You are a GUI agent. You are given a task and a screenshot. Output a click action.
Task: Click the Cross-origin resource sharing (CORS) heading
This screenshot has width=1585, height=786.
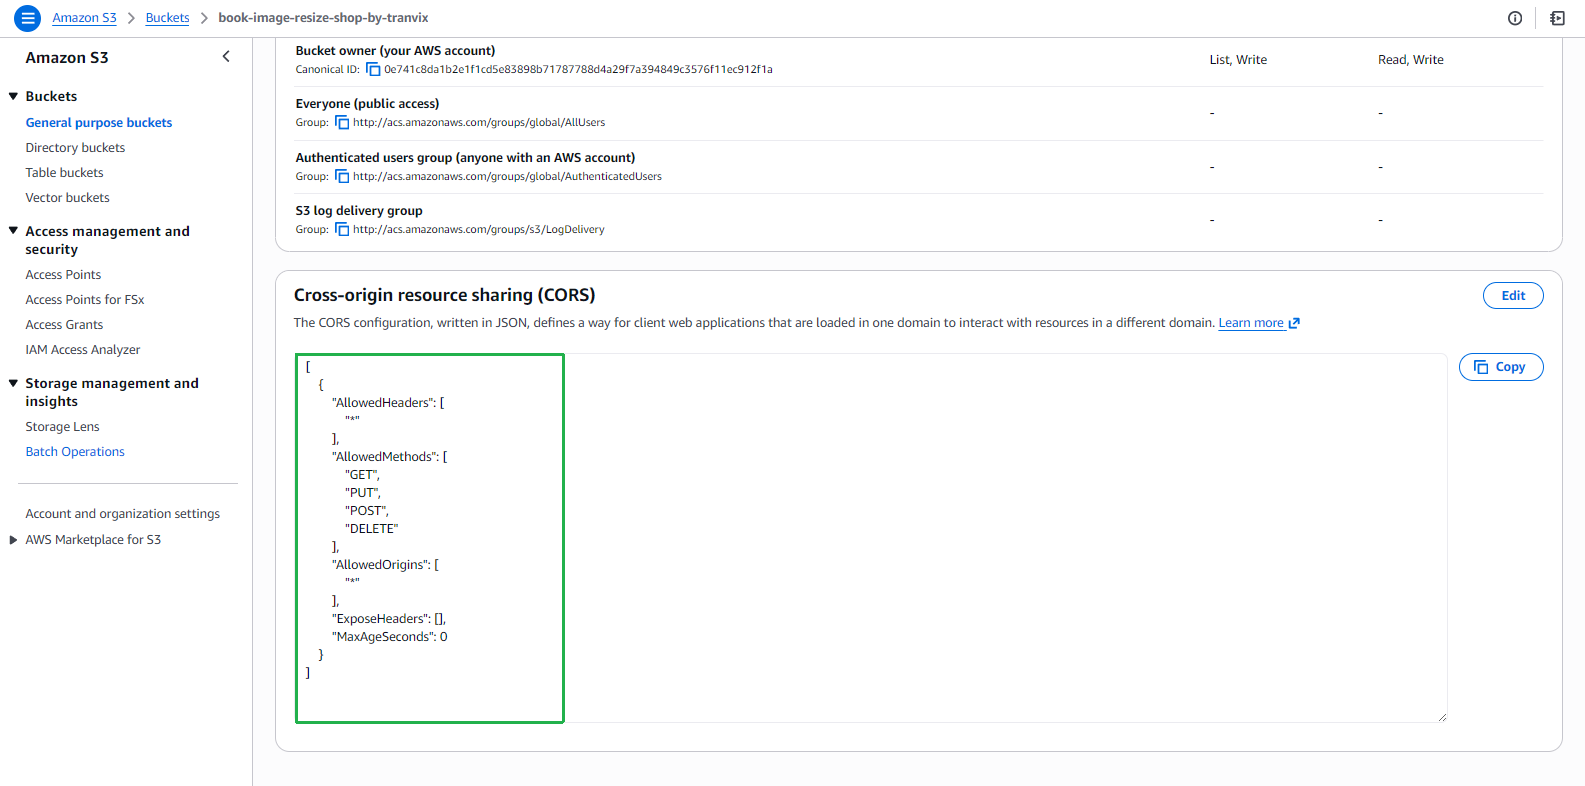tap(444, 295)
